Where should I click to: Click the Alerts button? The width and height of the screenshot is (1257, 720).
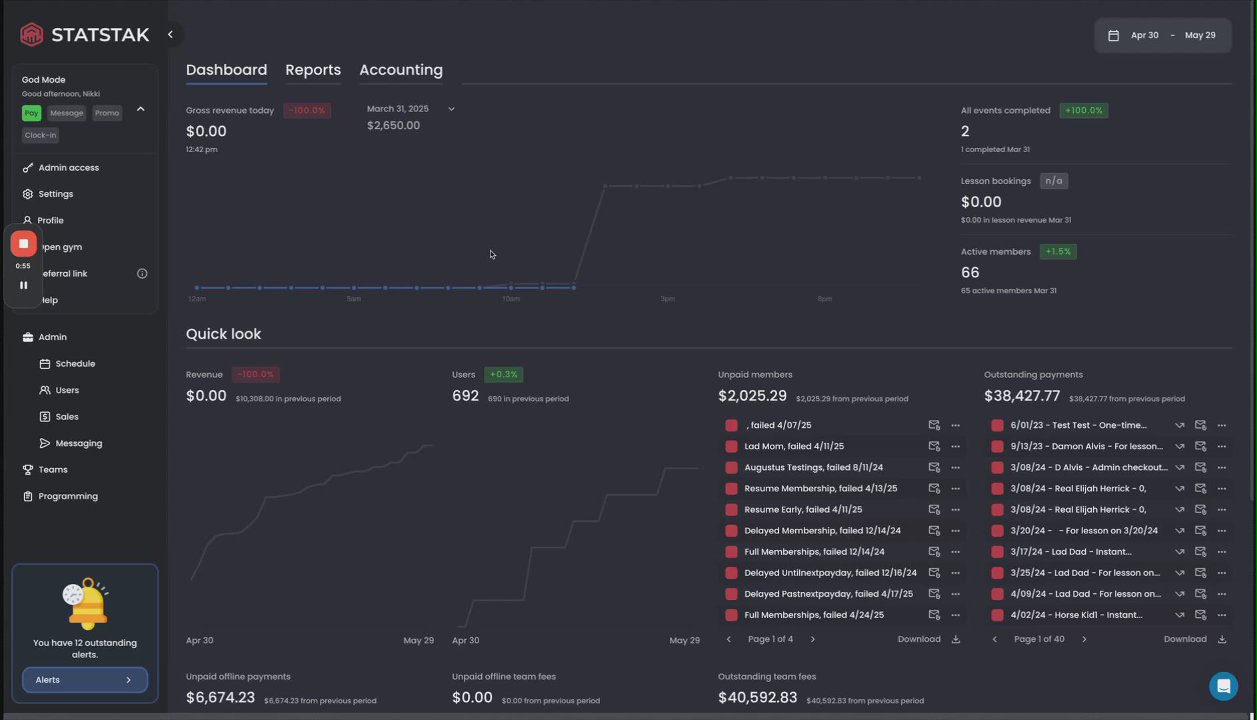tap(85, 680)
